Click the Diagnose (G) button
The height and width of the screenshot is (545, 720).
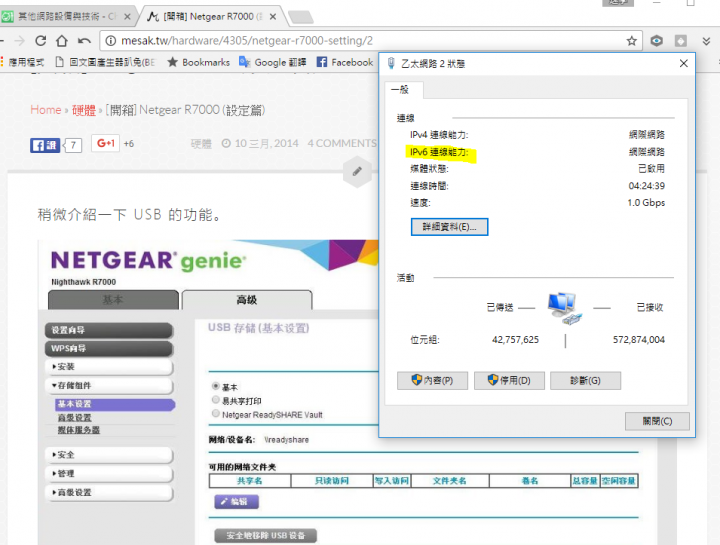click(x=585, y=381)
